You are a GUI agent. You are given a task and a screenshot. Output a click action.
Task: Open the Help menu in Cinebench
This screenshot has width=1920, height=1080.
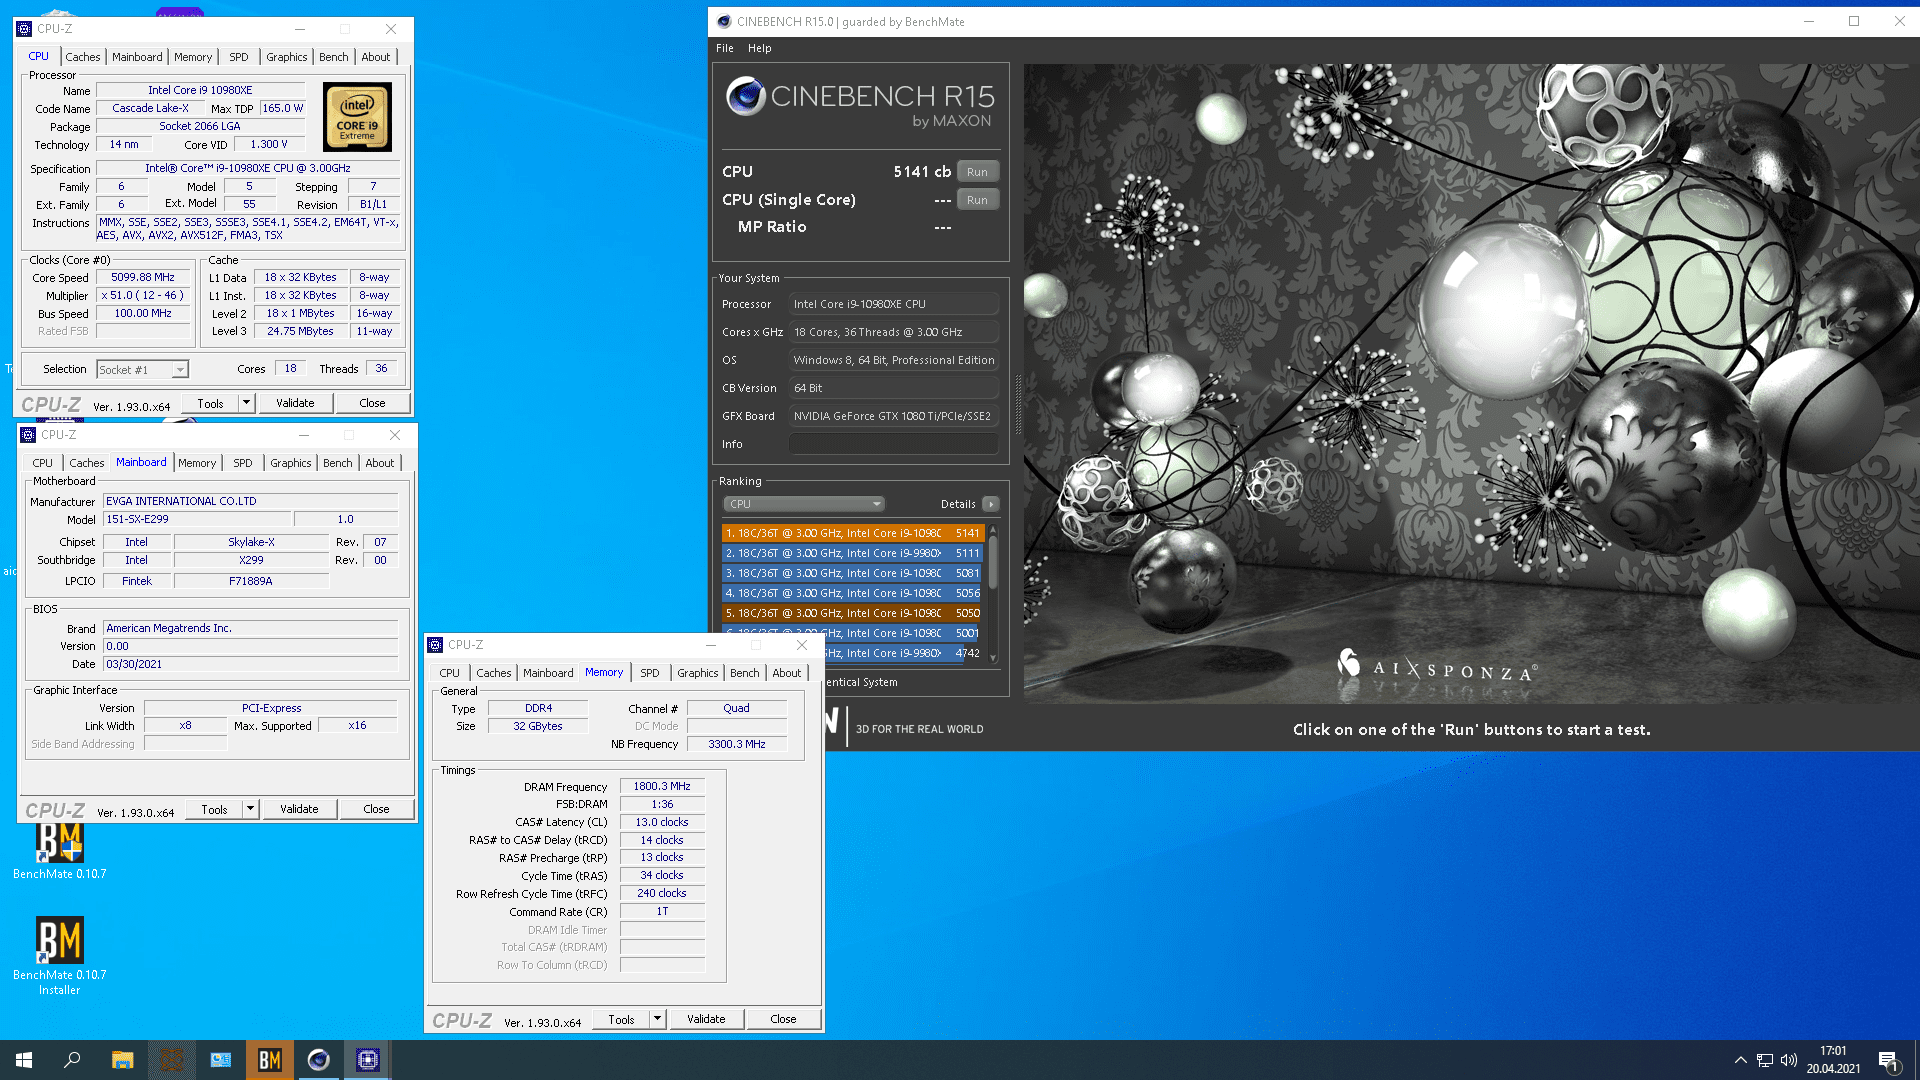[759, 48]
